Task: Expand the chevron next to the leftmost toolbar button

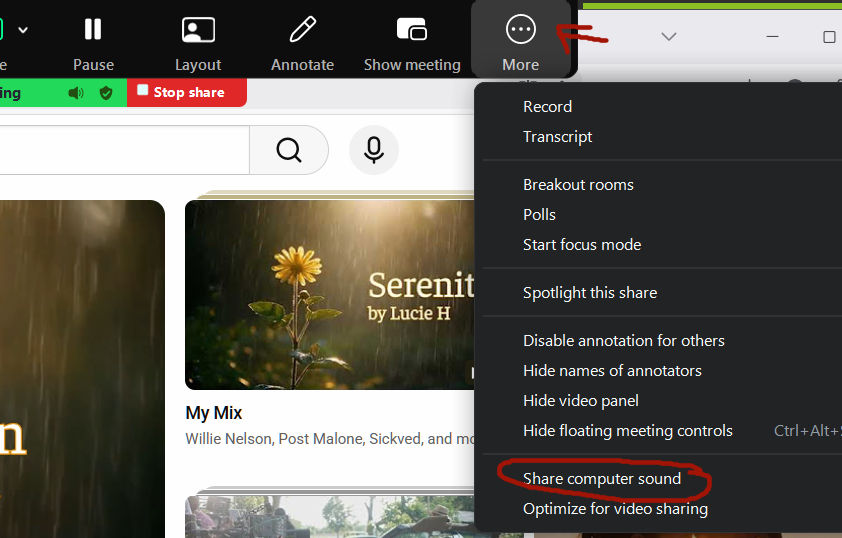Action: pos(23,30)
